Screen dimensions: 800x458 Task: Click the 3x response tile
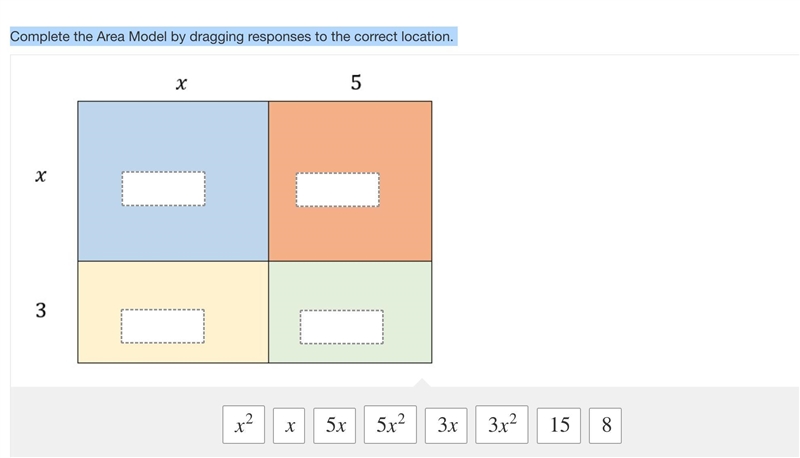coord(446,425)
